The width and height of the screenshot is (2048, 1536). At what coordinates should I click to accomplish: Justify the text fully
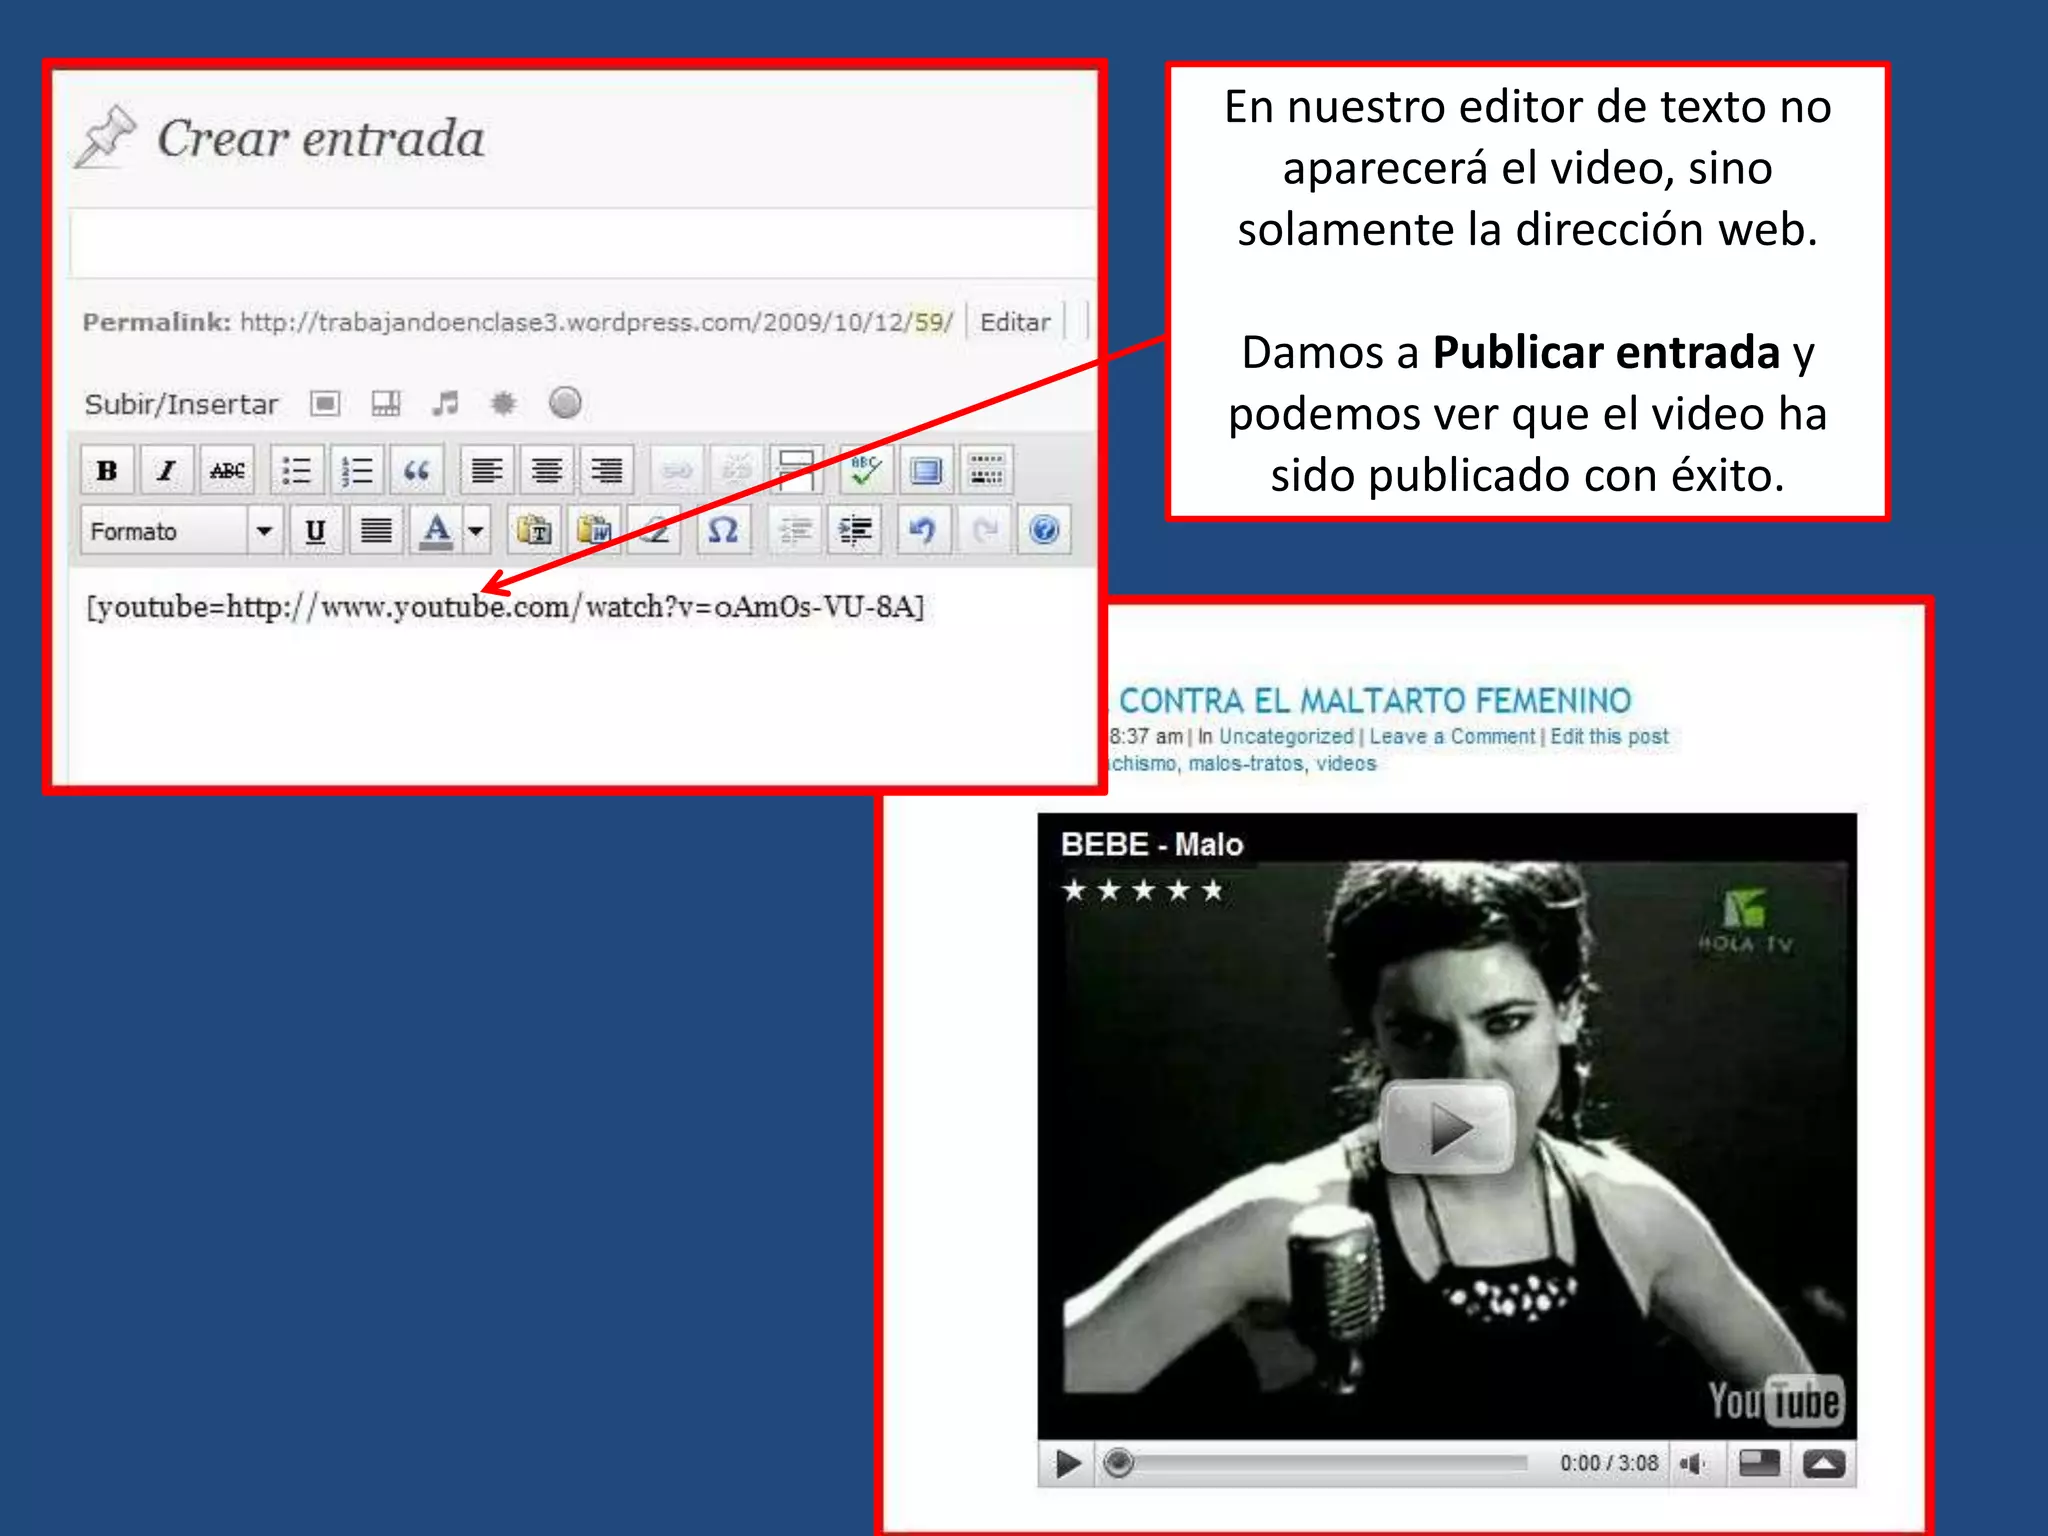point(376,530)
